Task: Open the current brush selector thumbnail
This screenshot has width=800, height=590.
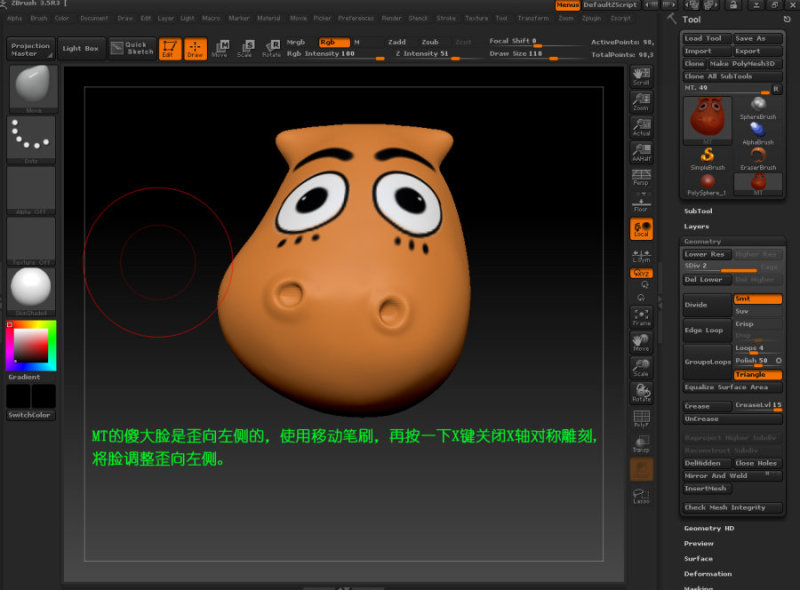Action: (x=33, y=89)
